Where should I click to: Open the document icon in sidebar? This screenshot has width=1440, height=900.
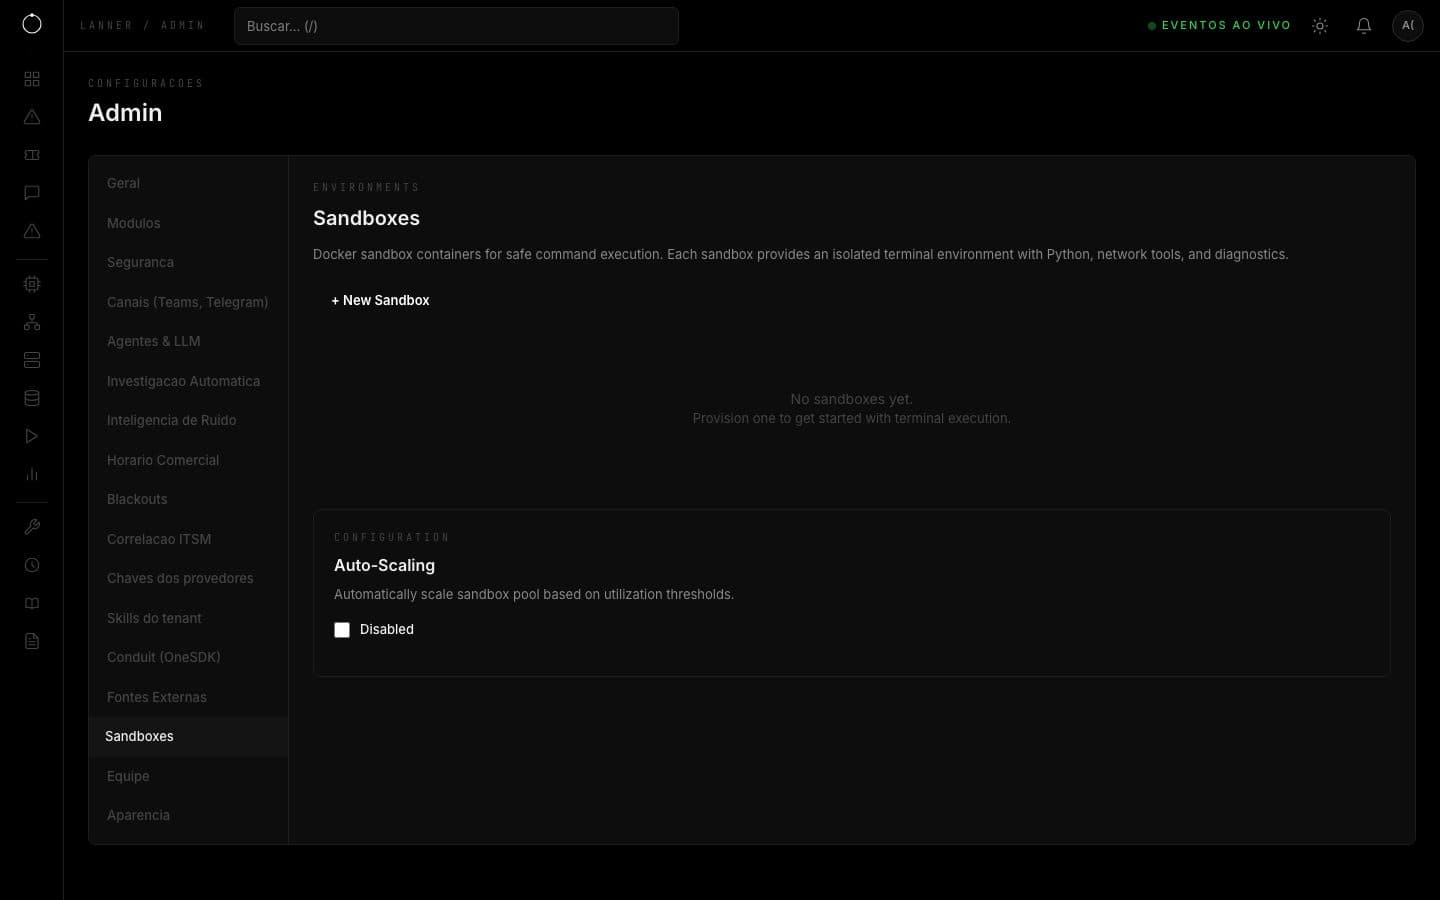pos(32,641)
